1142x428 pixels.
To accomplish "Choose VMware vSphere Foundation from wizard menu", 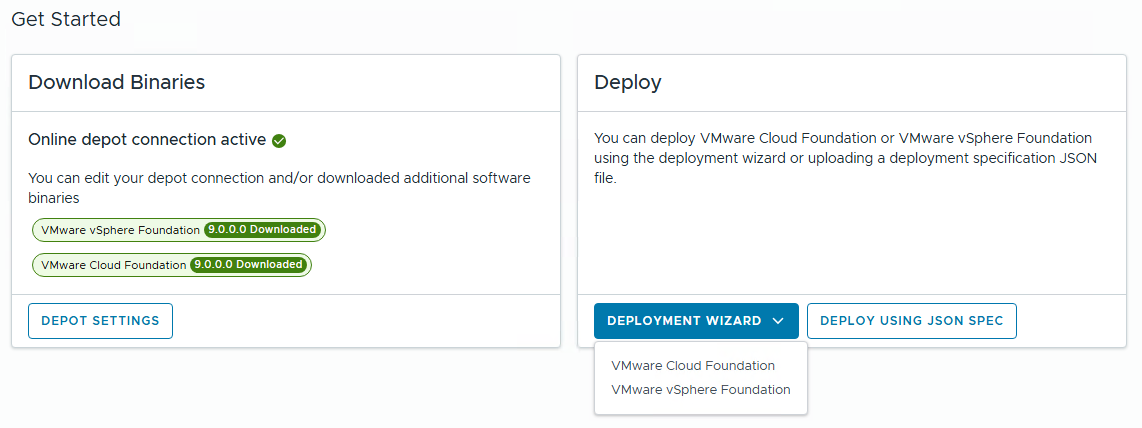I will 700,390.
